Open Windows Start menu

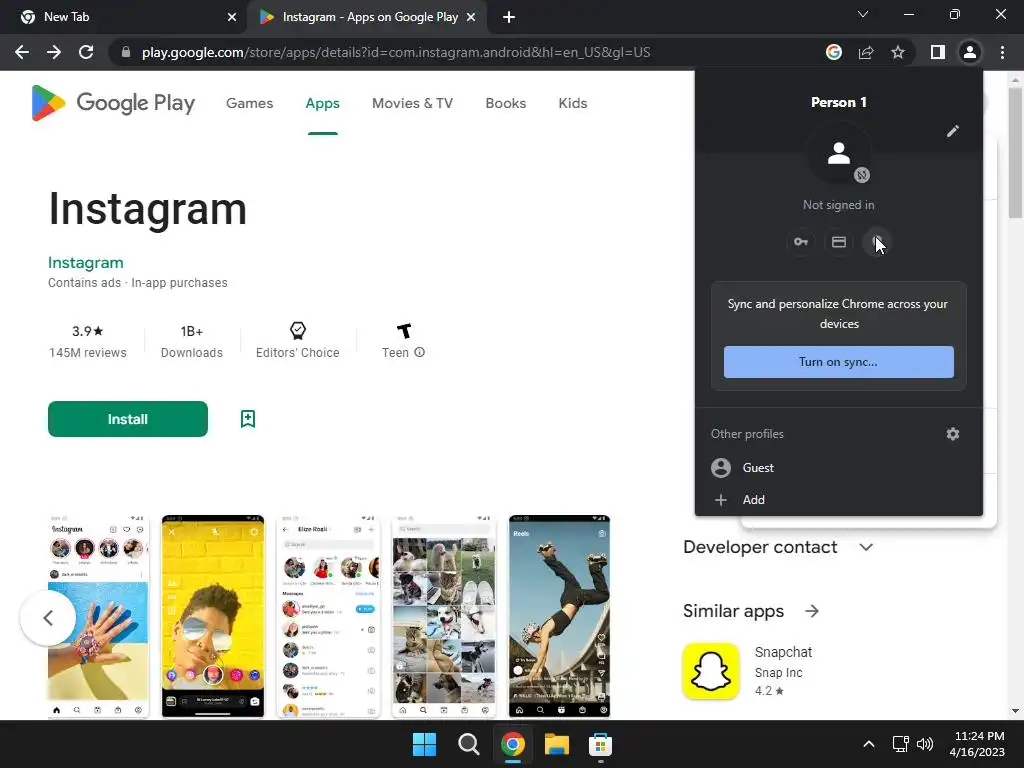pos(424,744)
